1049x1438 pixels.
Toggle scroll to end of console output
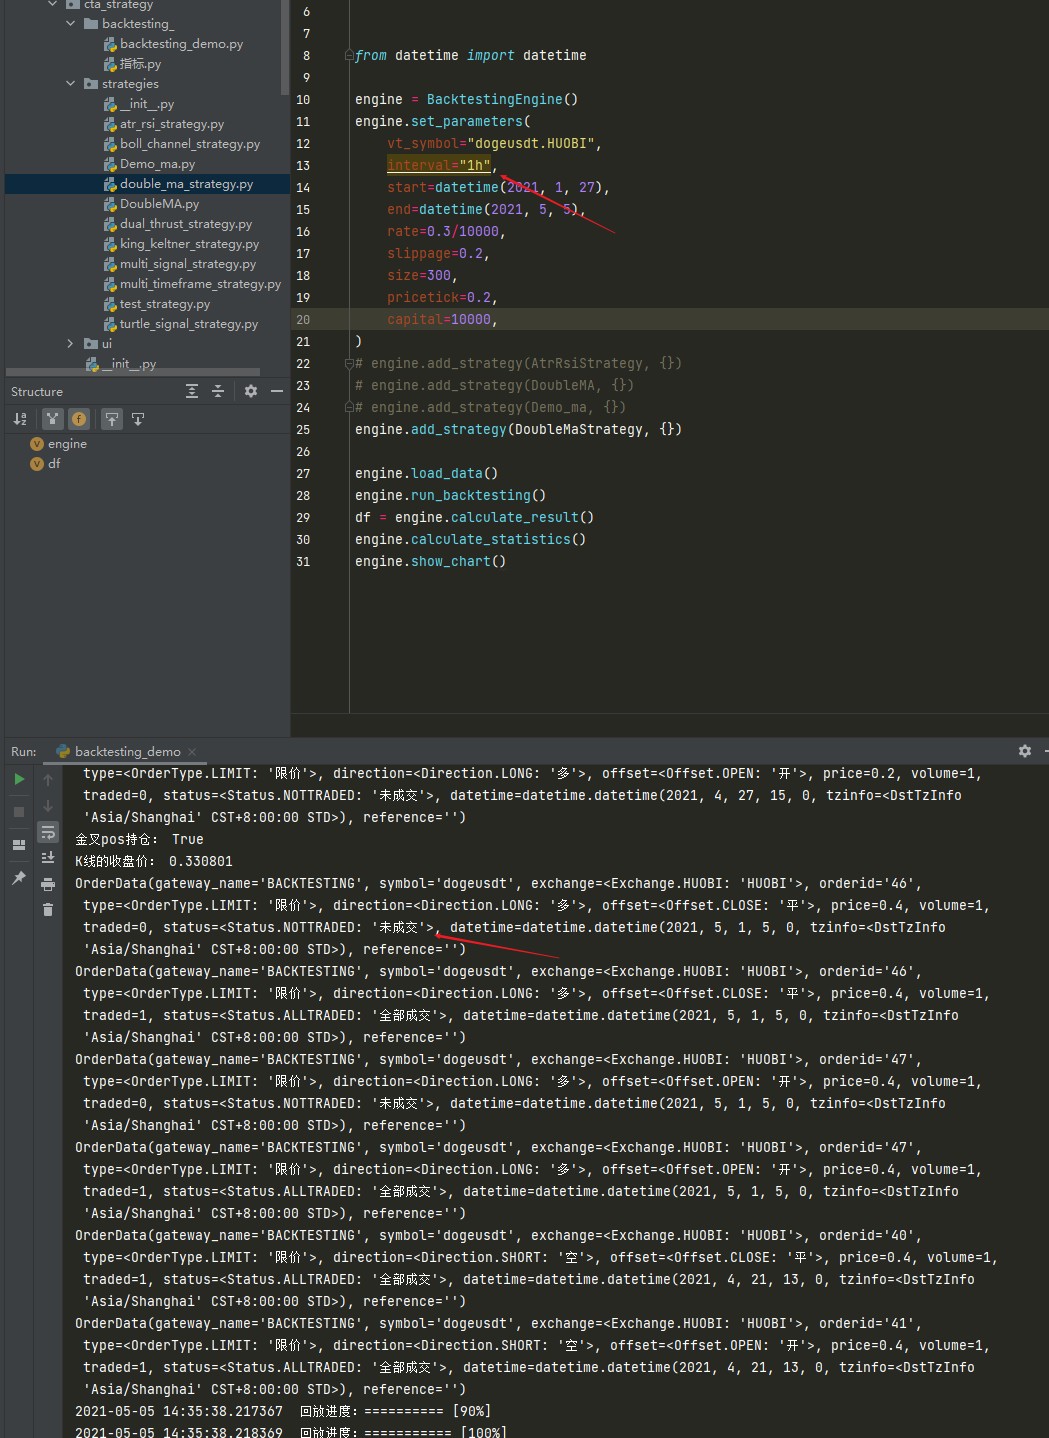48,858
